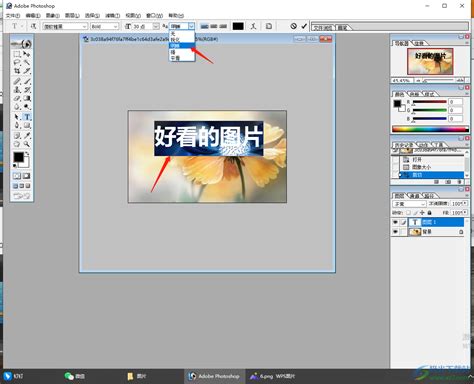This screenshot has height=384, width=474.
Task: Toggle lock transparent pixels checkbox
Action: tap(408, 212)
